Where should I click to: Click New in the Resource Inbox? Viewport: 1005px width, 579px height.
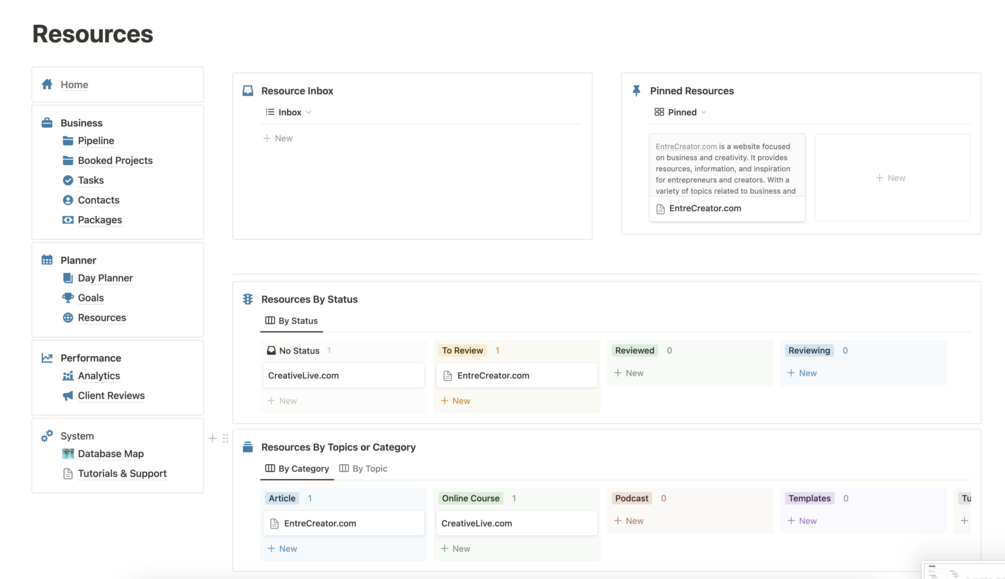coord(278,138)
